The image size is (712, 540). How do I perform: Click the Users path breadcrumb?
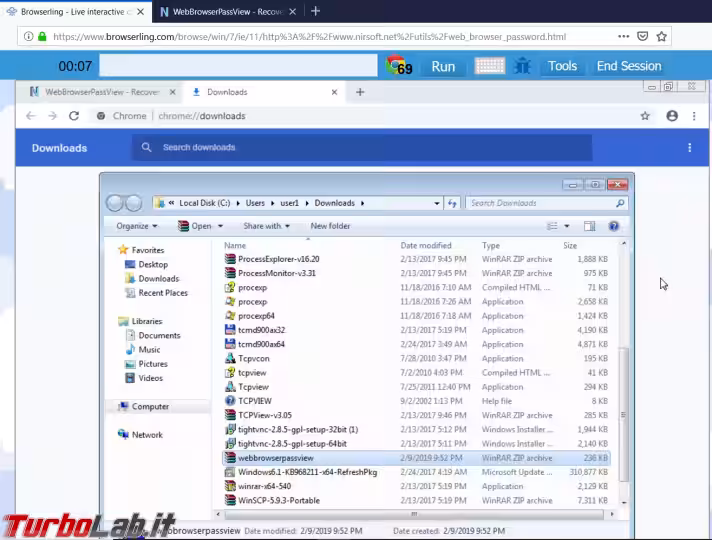click(x=255, y=203)
